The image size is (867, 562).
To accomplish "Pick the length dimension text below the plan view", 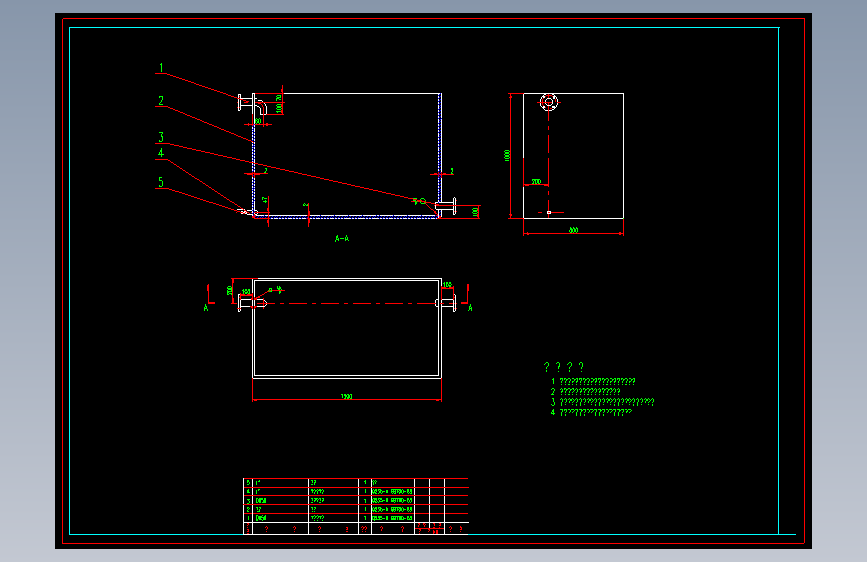I will (347, 397).
